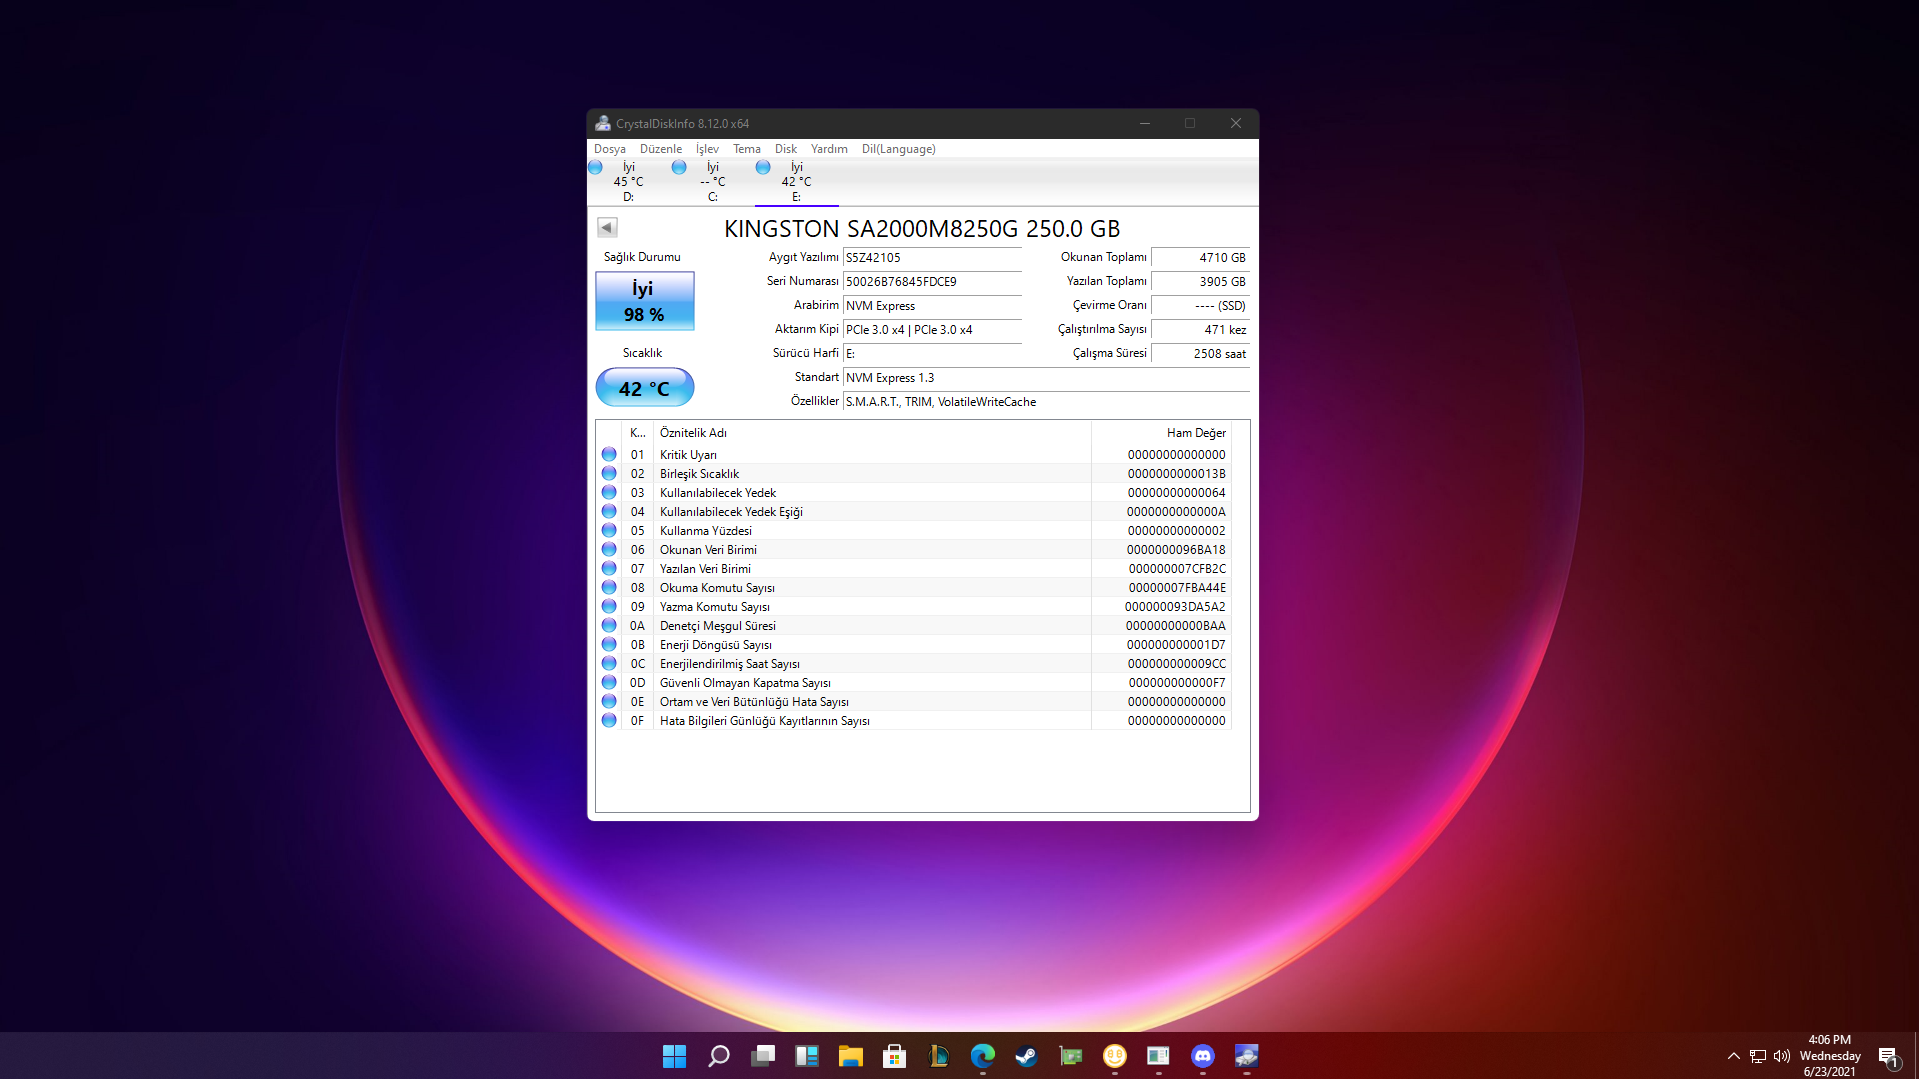This screenshot has height=1079, width=1919.
Task: Select the raw value 000000000000F7
Action: click(x=1177, y=683)
